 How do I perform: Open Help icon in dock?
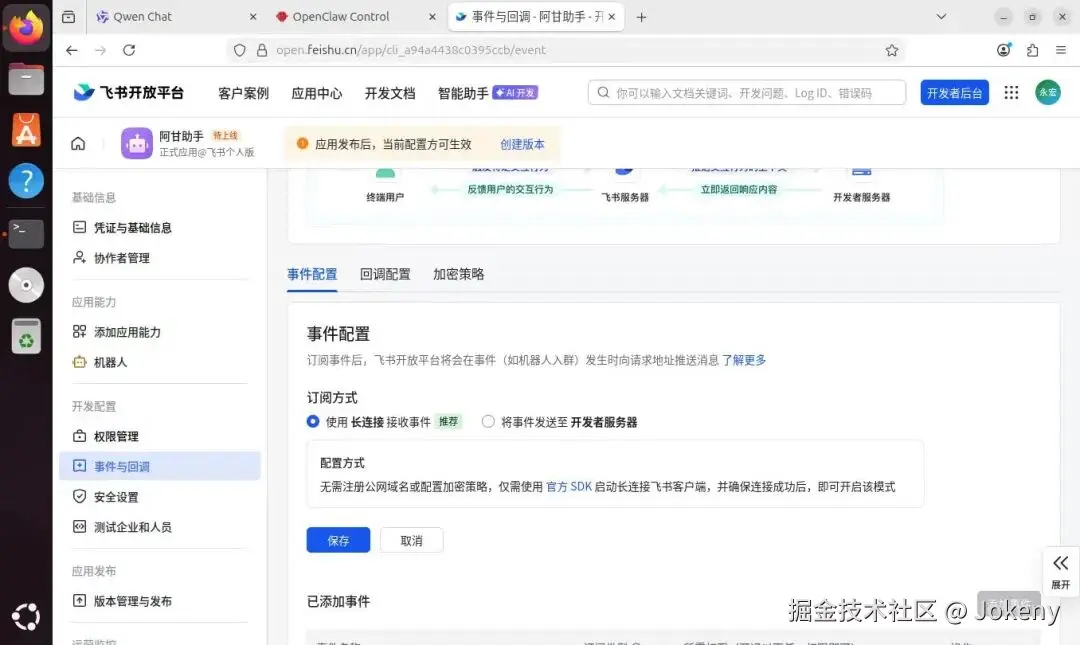(x=26, y=181)
